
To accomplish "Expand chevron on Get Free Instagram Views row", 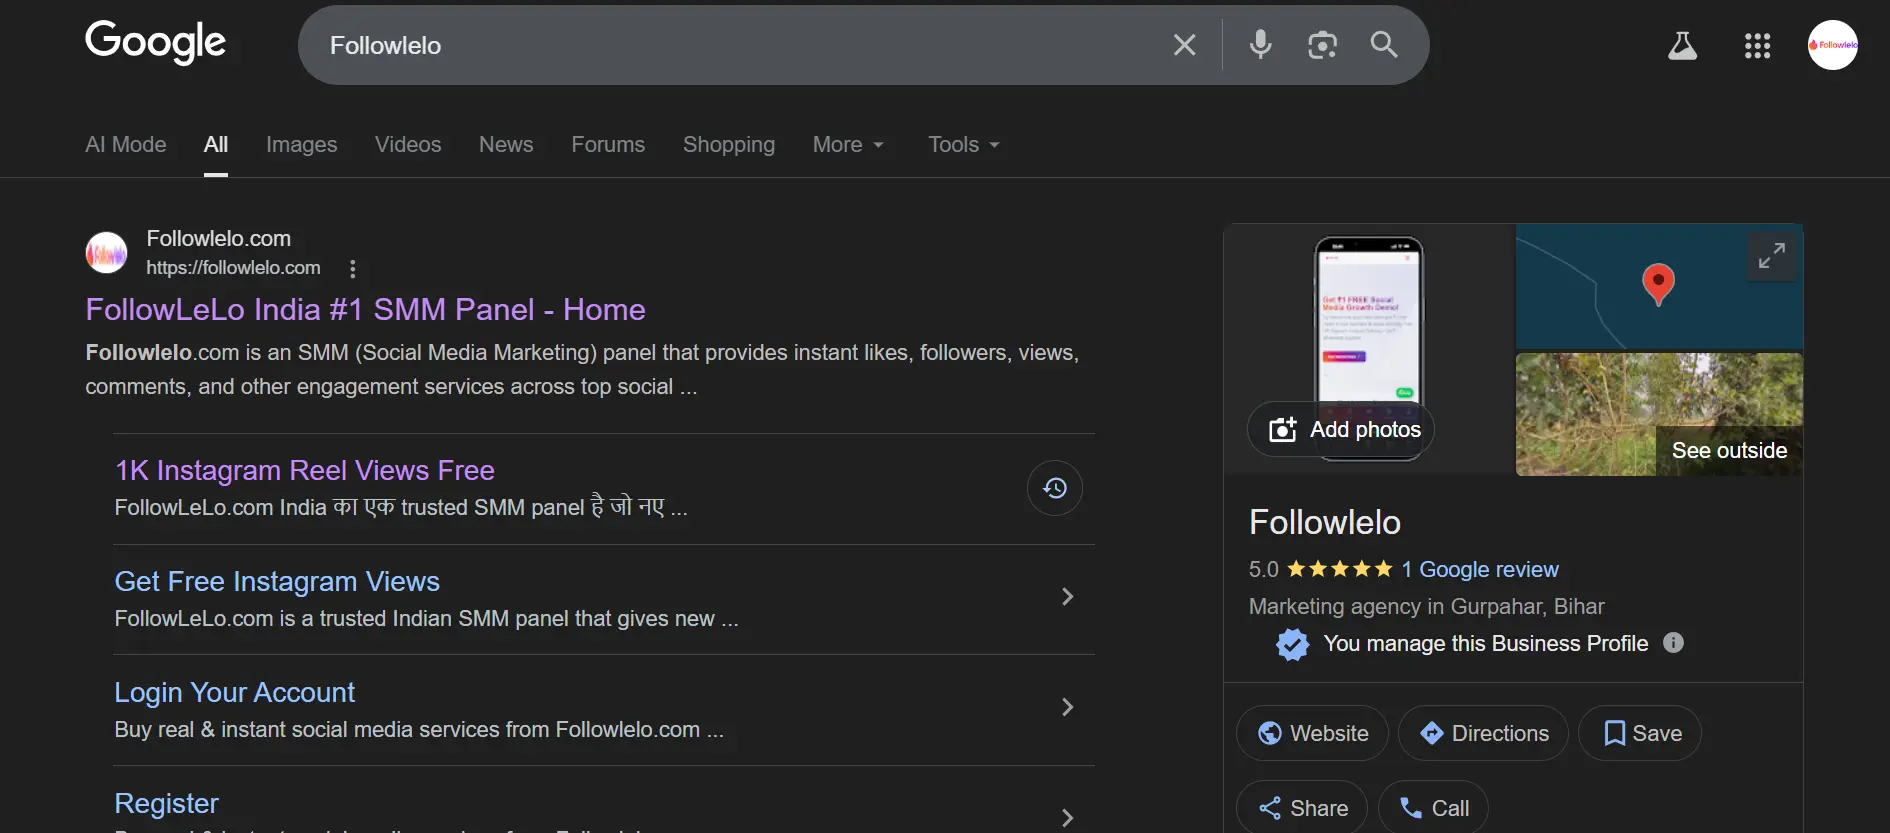I will click(1067, 596).
